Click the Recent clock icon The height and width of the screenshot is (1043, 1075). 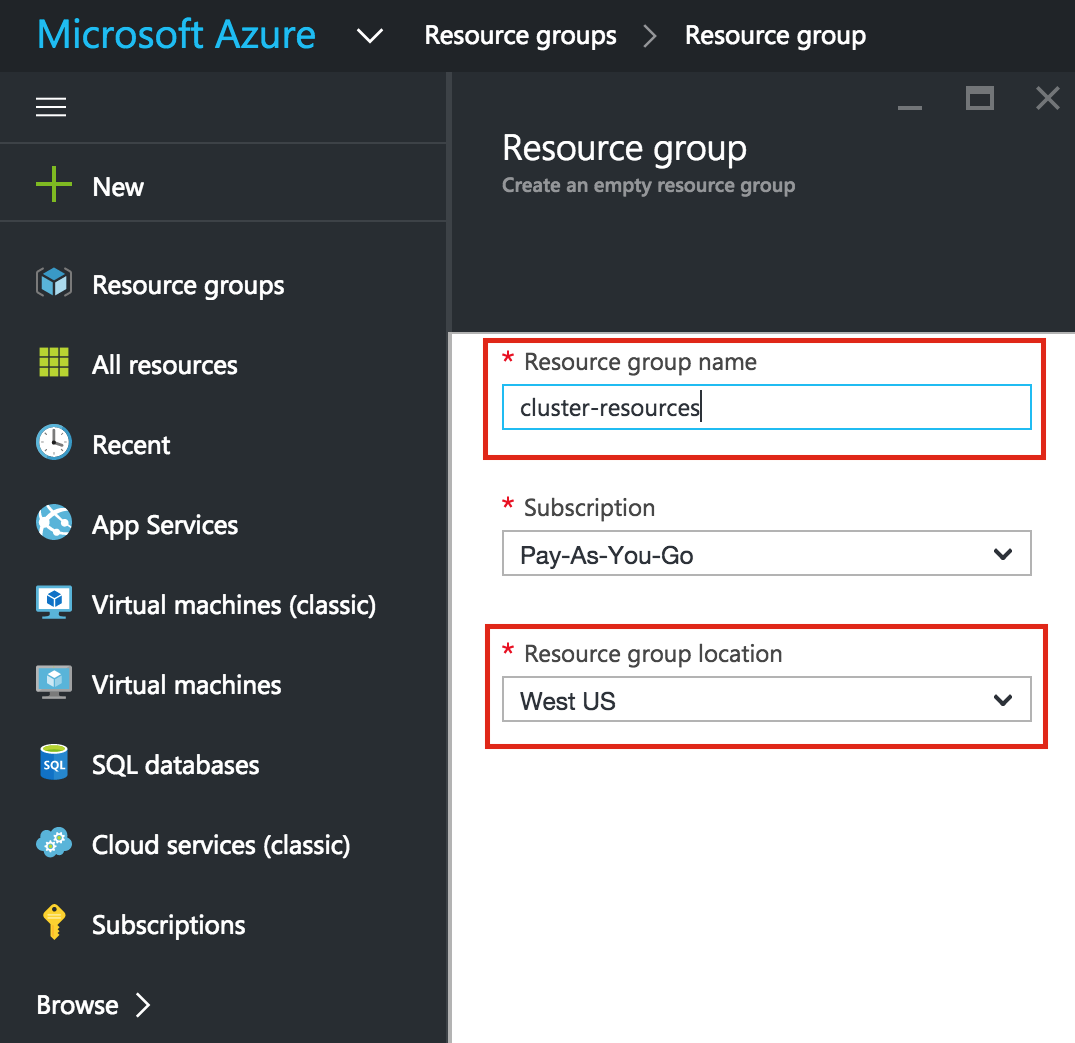coord(53,442)
